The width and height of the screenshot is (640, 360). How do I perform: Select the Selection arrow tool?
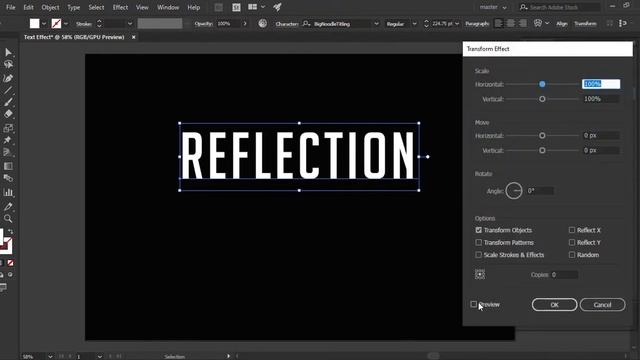[8, 52]
